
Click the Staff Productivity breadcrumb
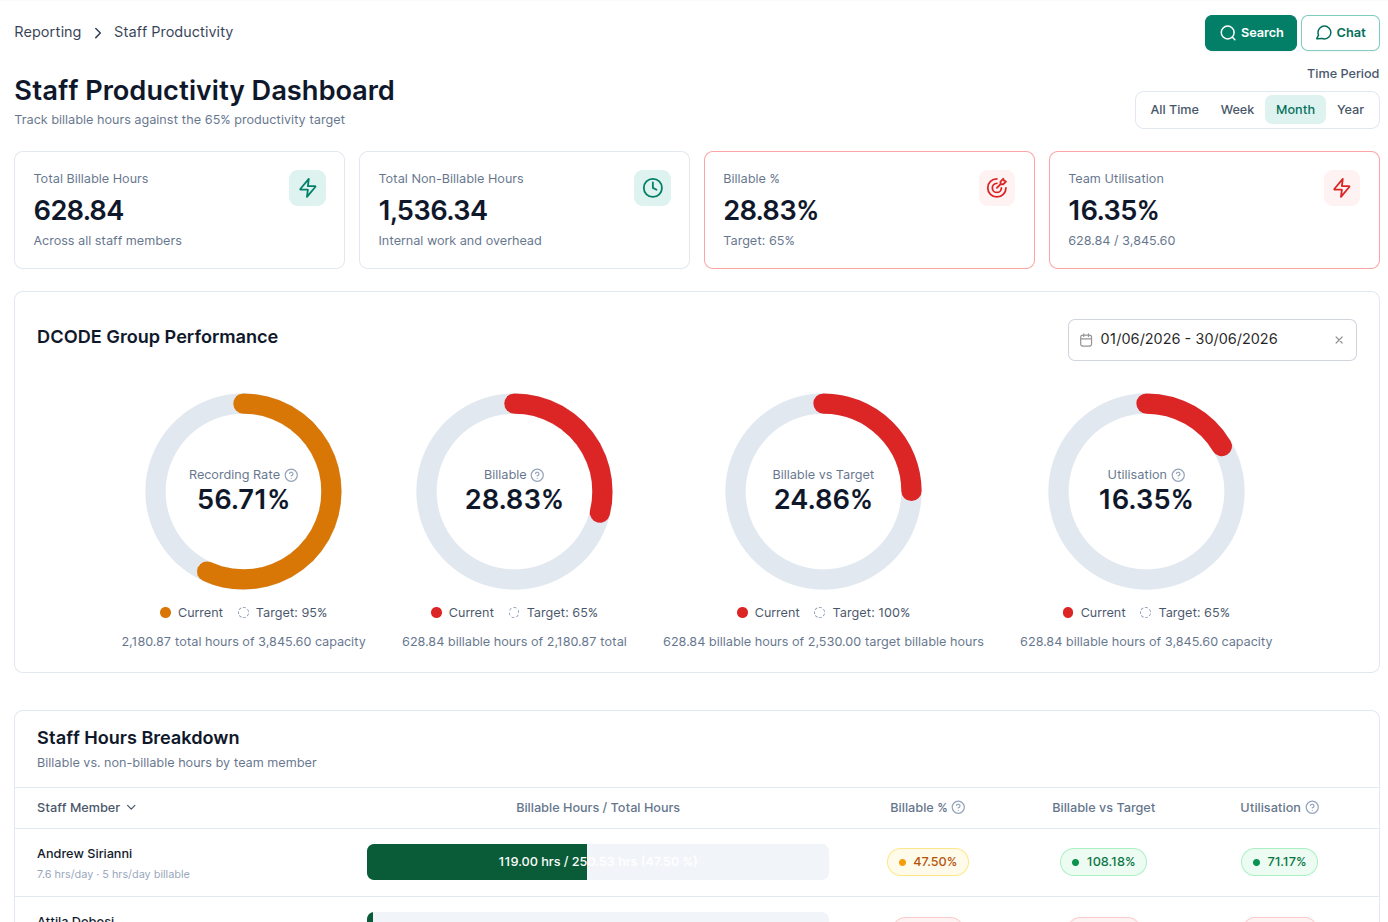click(x=173, y=32)
